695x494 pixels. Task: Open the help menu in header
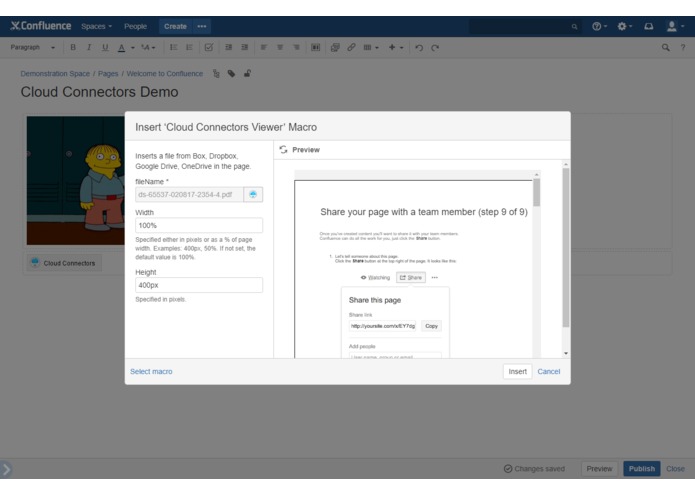(599, 27)
